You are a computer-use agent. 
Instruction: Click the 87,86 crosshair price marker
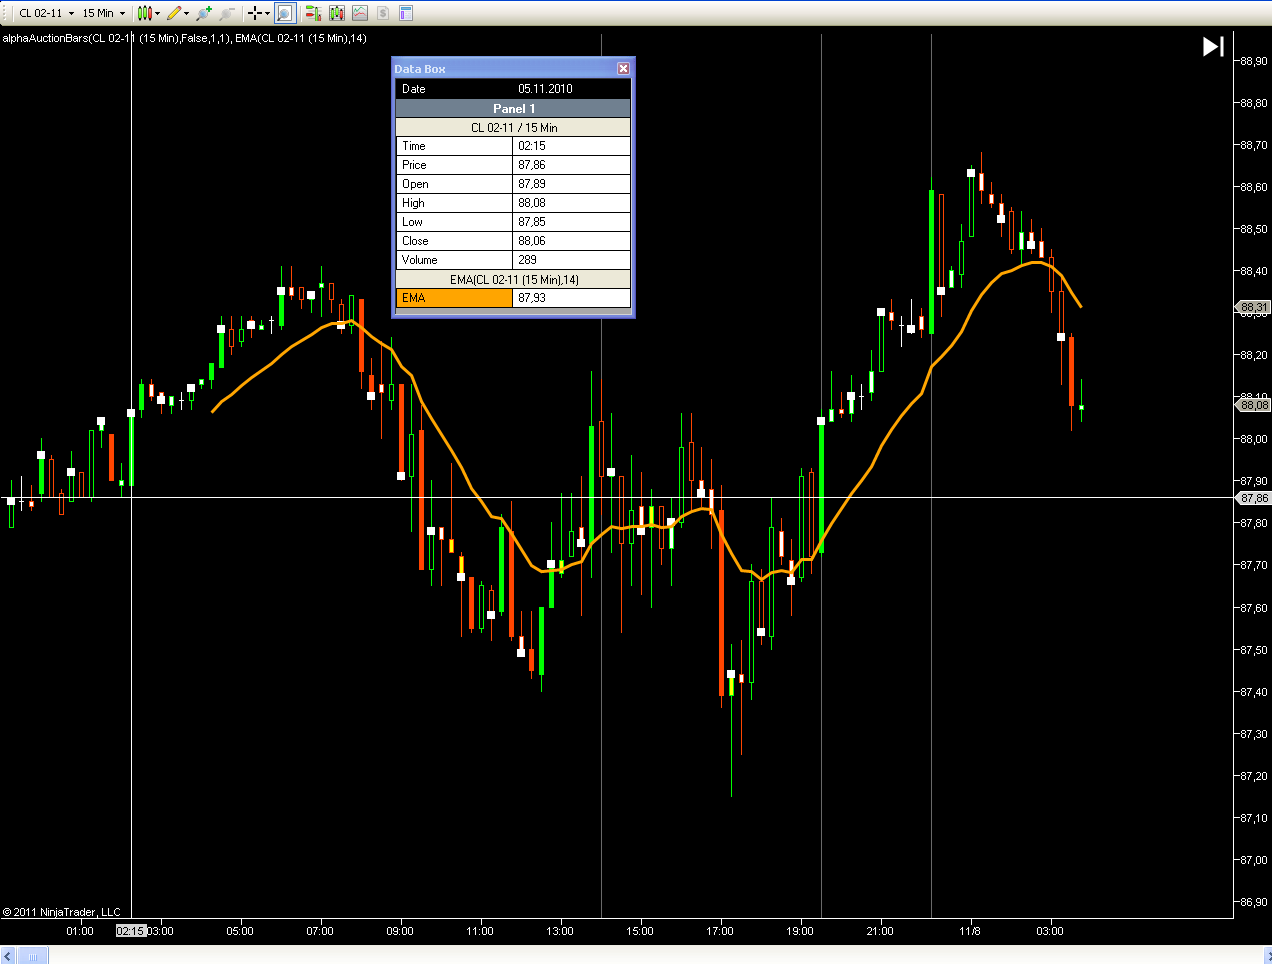click(x=1254, y=498)
